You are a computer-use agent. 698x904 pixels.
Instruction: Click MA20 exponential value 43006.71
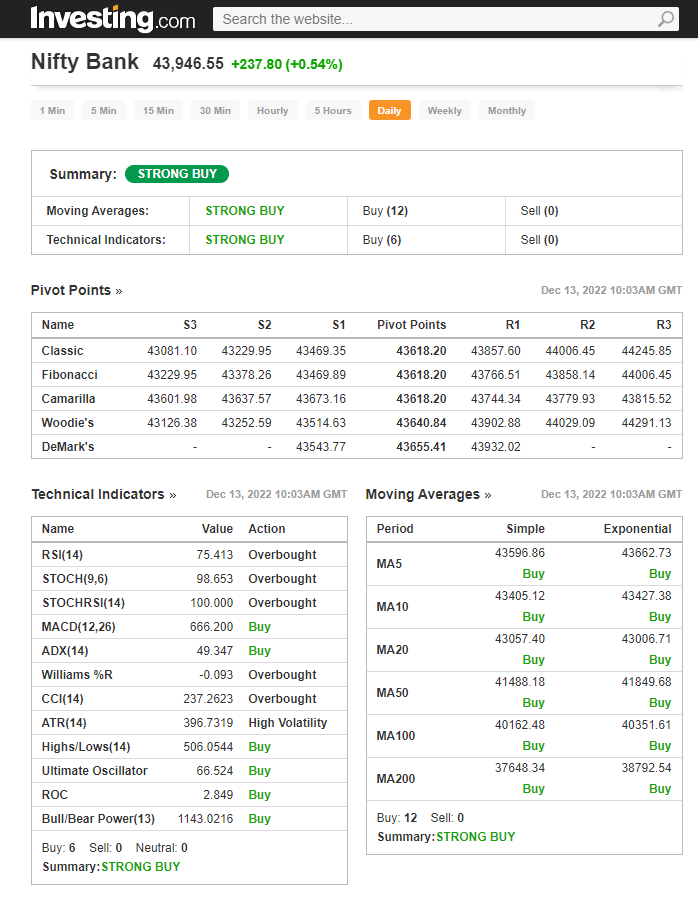[646, 638]
